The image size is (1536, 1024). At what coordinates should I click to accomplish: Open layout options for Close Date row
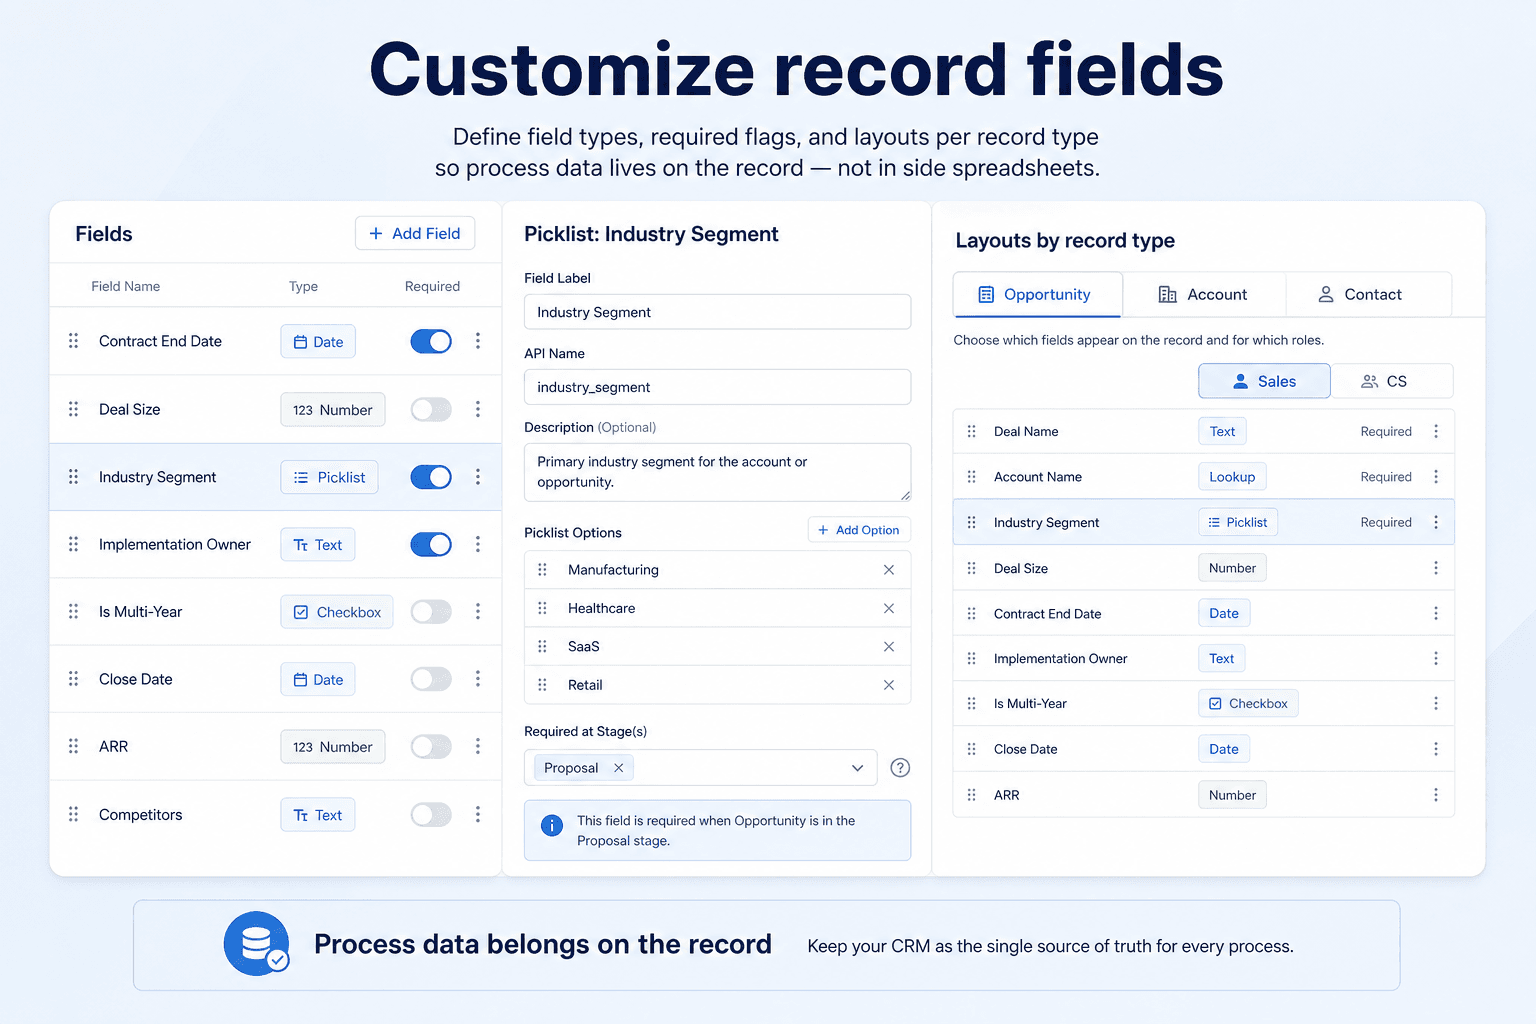tap(1436, 749)
